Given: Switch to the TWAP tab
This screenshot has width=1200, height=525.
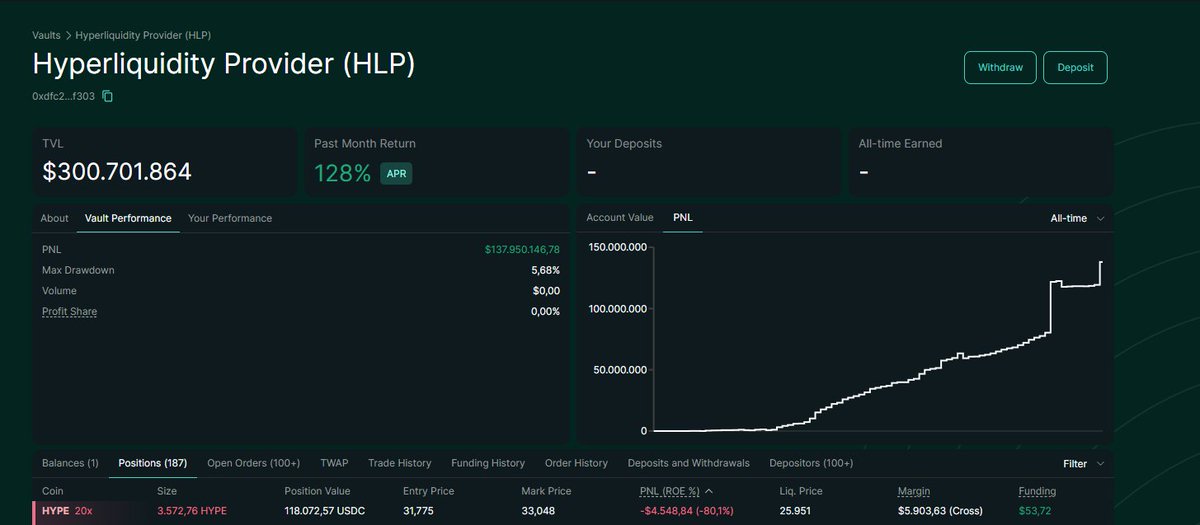Looking at the screenshot, I should pos(334,463).
